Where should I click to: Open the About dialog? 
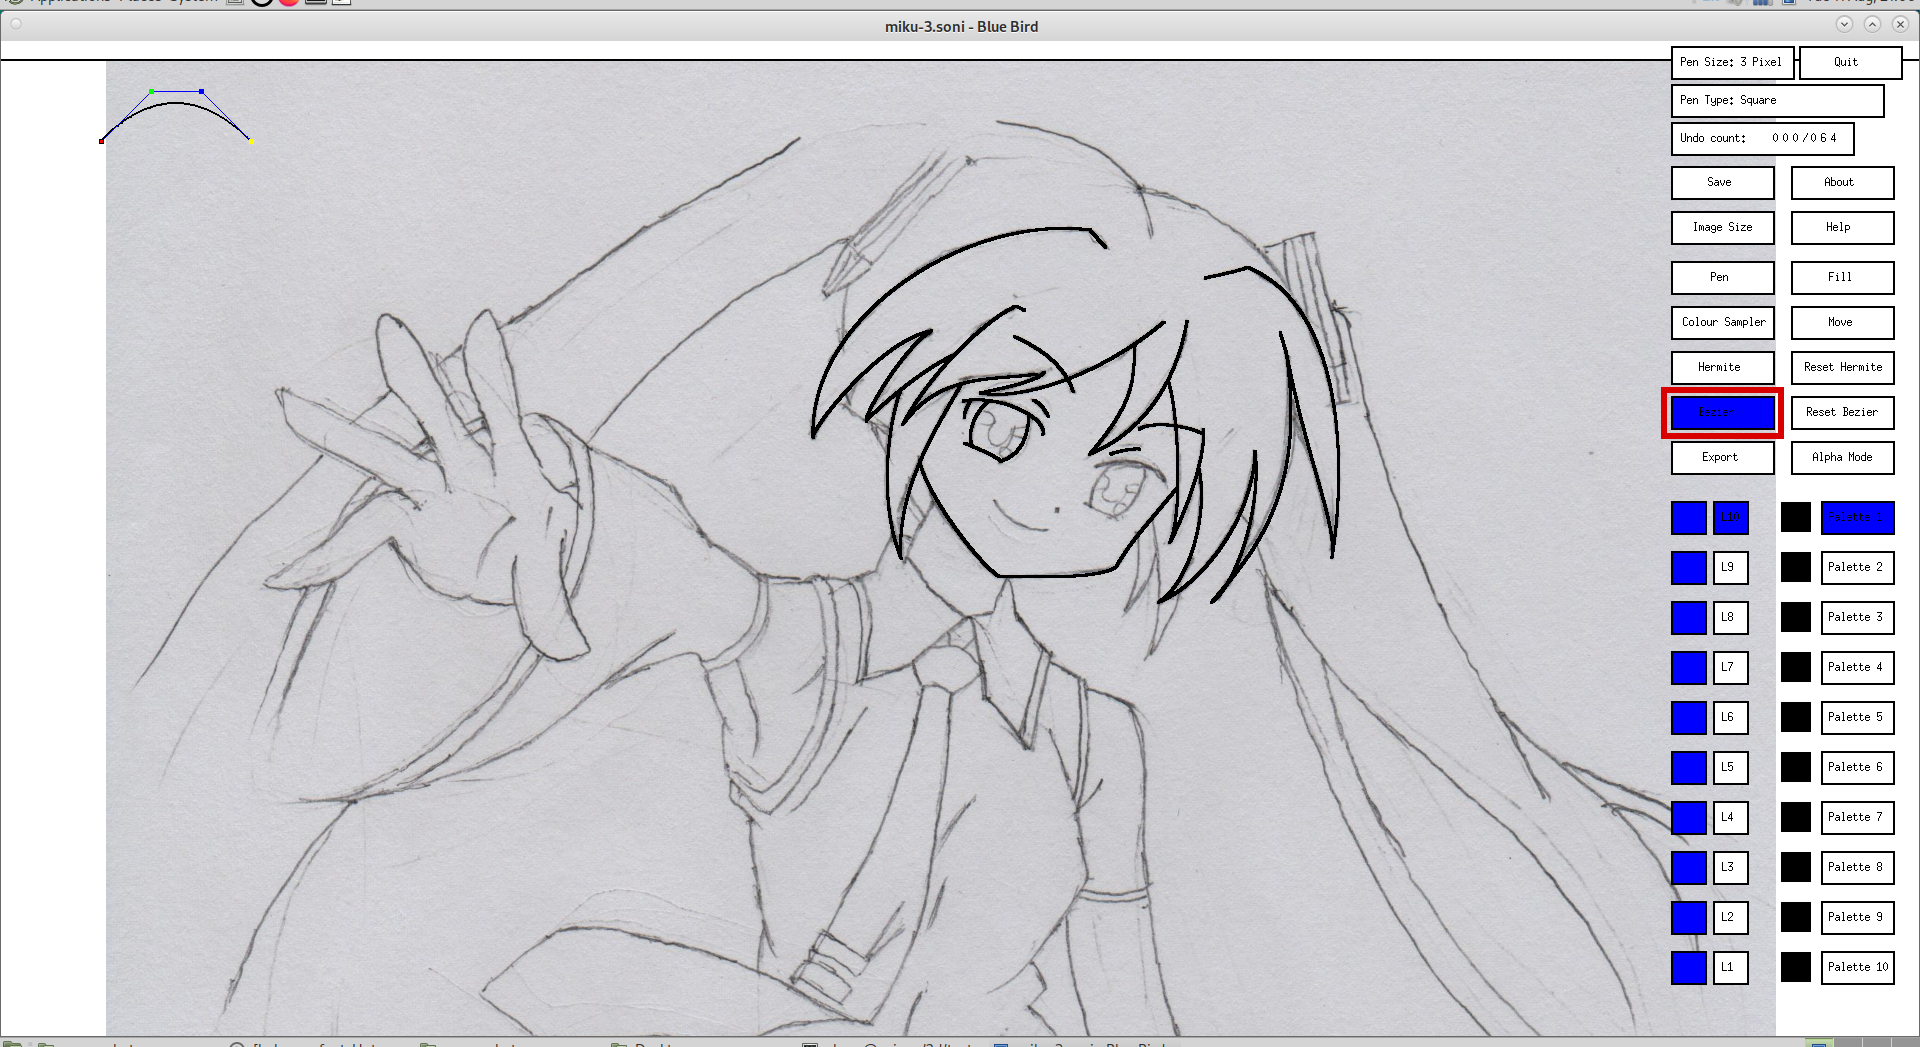click(1842, 183)
